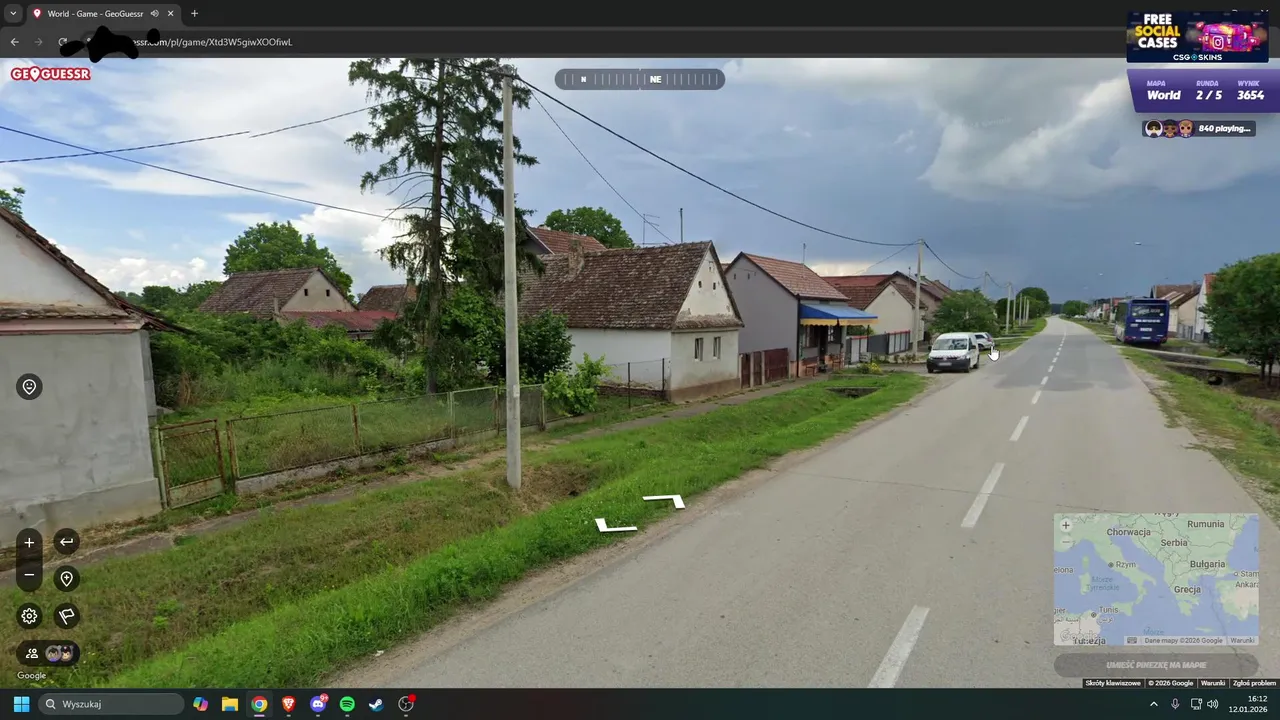This screenshot has width=1280, height=720.
Task: Open the emote reaction button on left
Action: (x=29, y=387)
